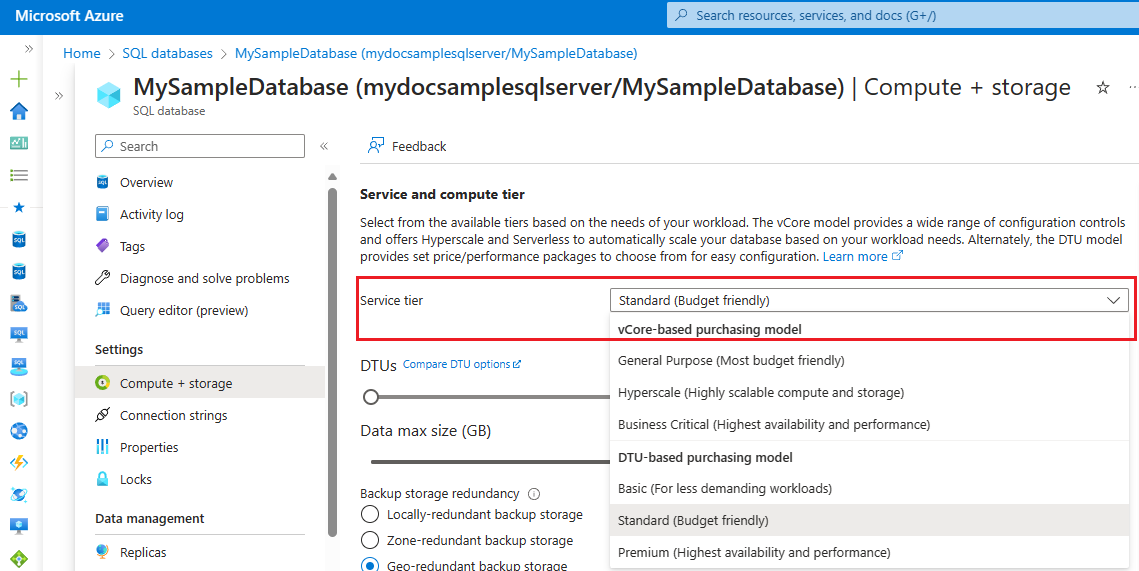Select Zone-redundant backup storage radio
1139x571 pixels.
[x=370, y=540]
